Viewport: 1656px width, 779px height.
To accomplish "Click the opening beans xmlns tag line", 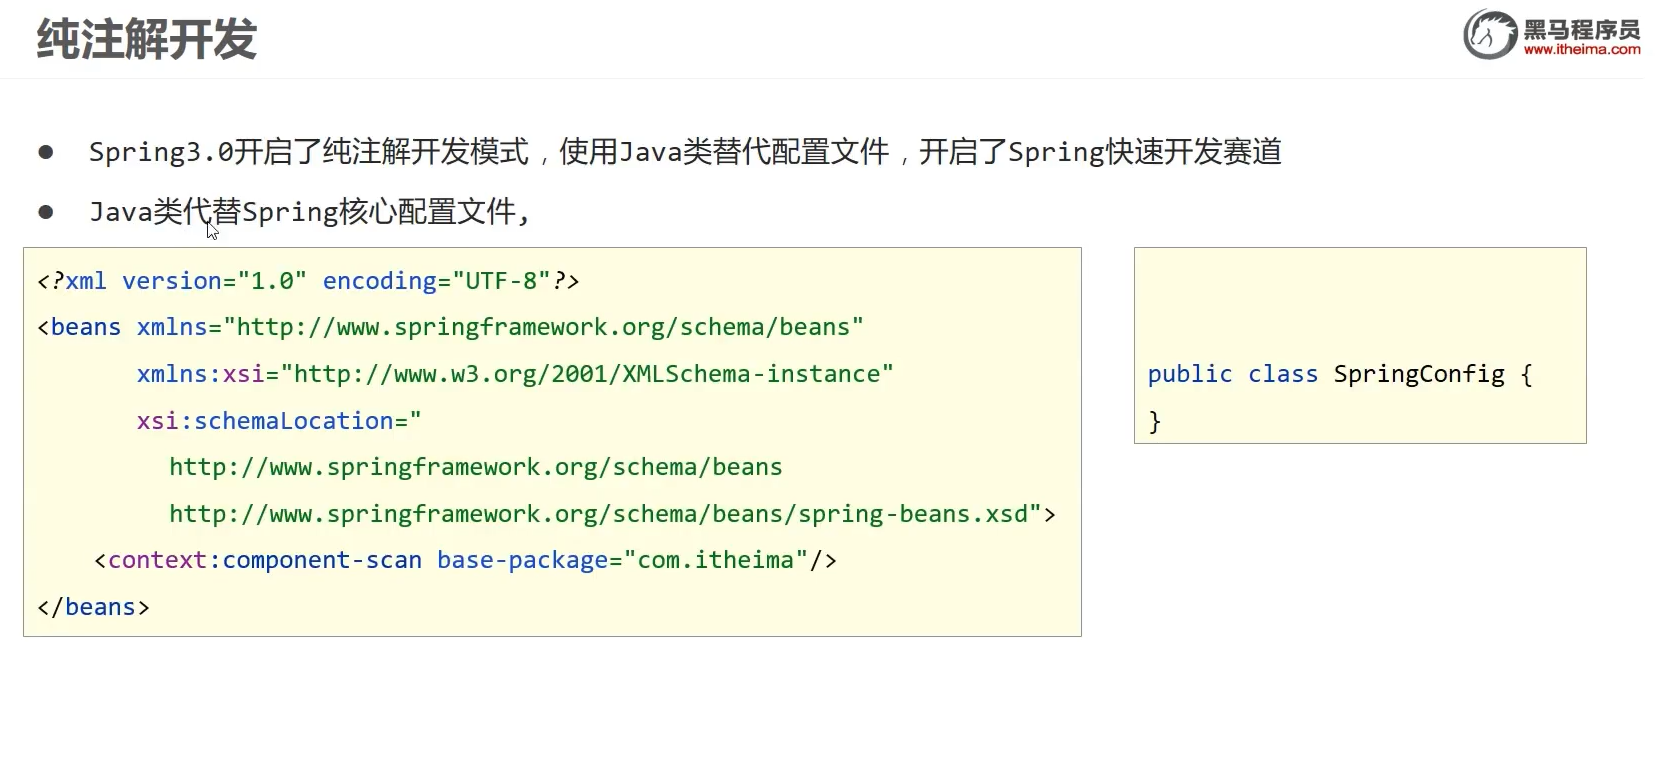I will coord(450,327).
